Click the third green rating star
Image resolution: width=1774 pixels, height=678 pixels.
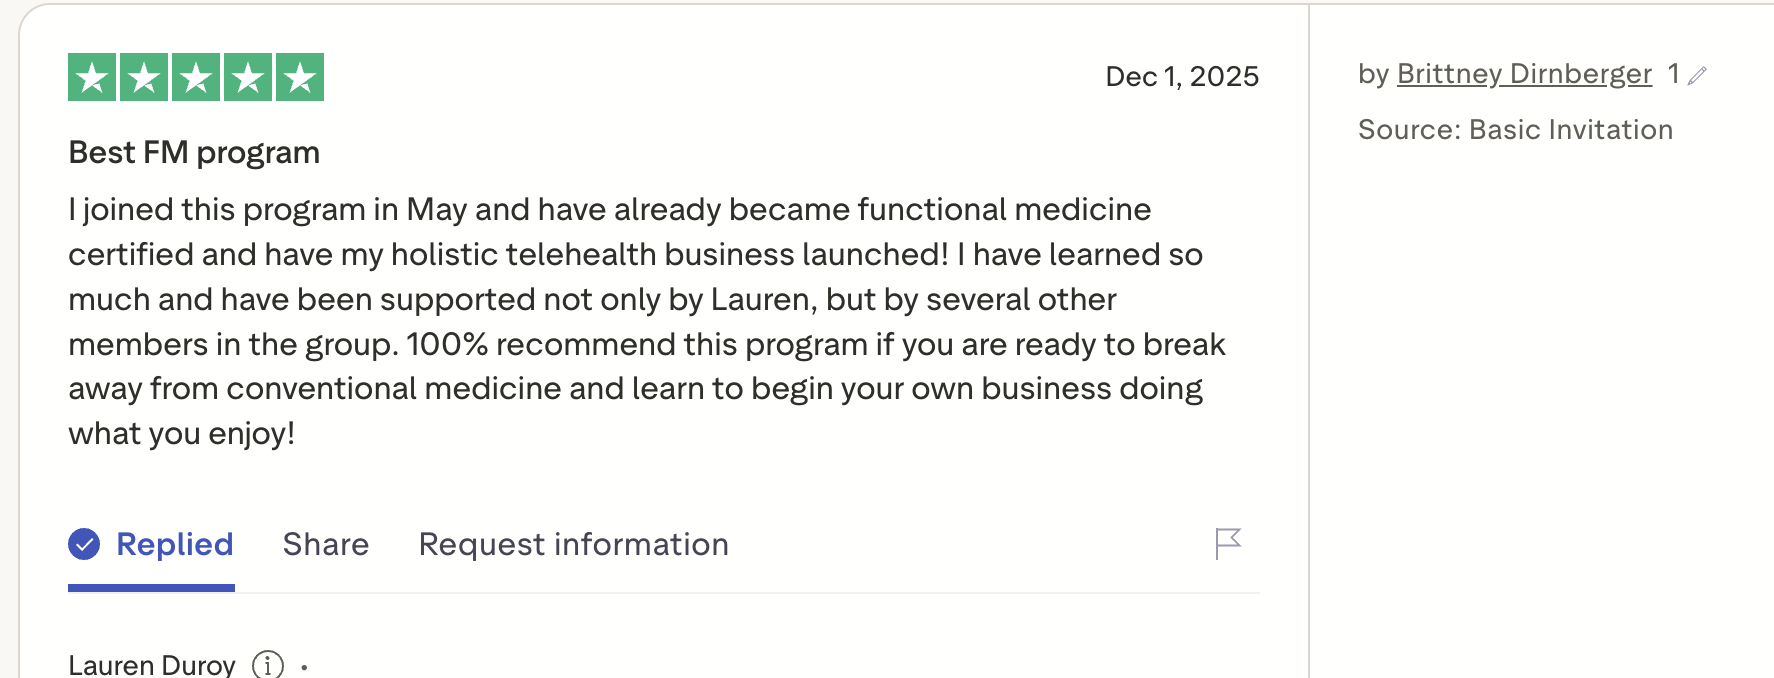coord(196,77)
